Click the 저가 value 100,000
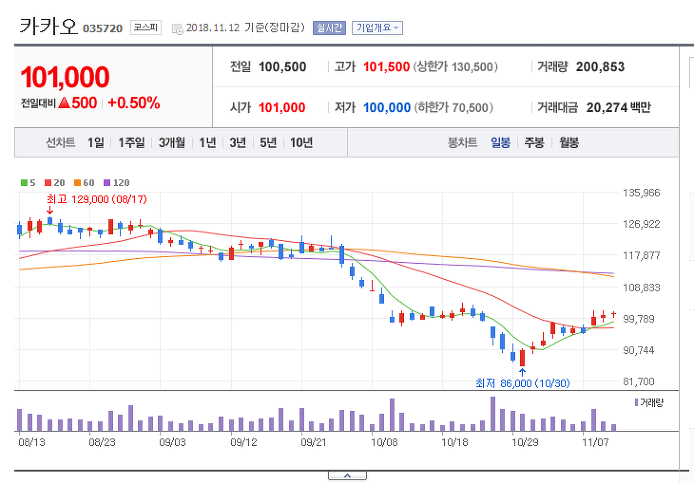Screen dimensions: 694x483 [387, 108]
